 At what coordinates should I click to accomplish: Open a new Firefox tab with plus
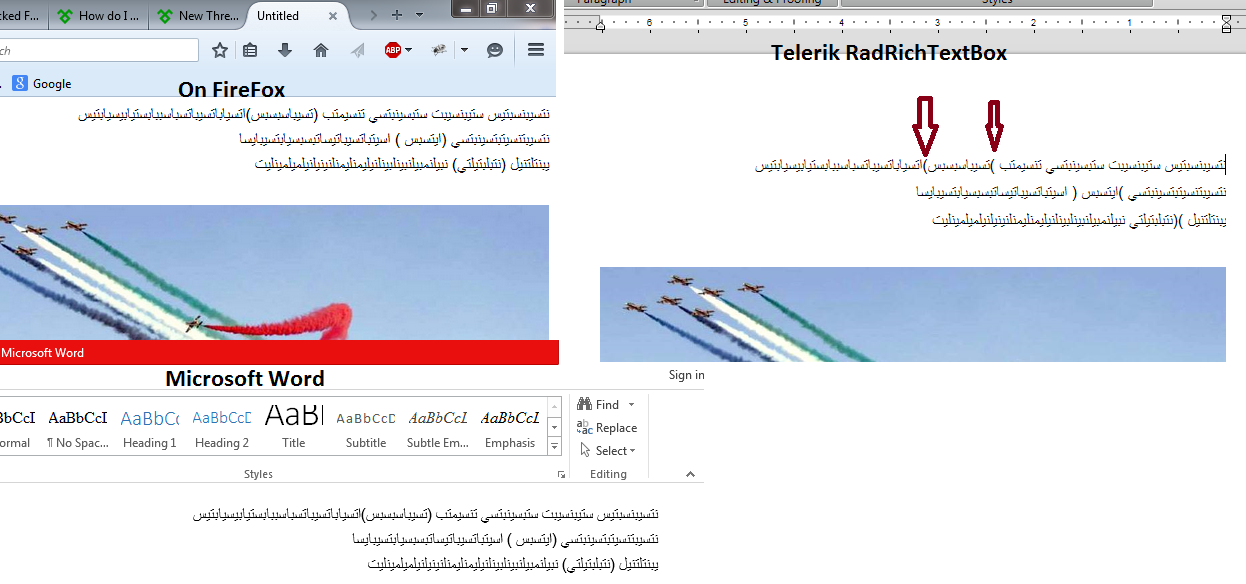coord(397,15)
